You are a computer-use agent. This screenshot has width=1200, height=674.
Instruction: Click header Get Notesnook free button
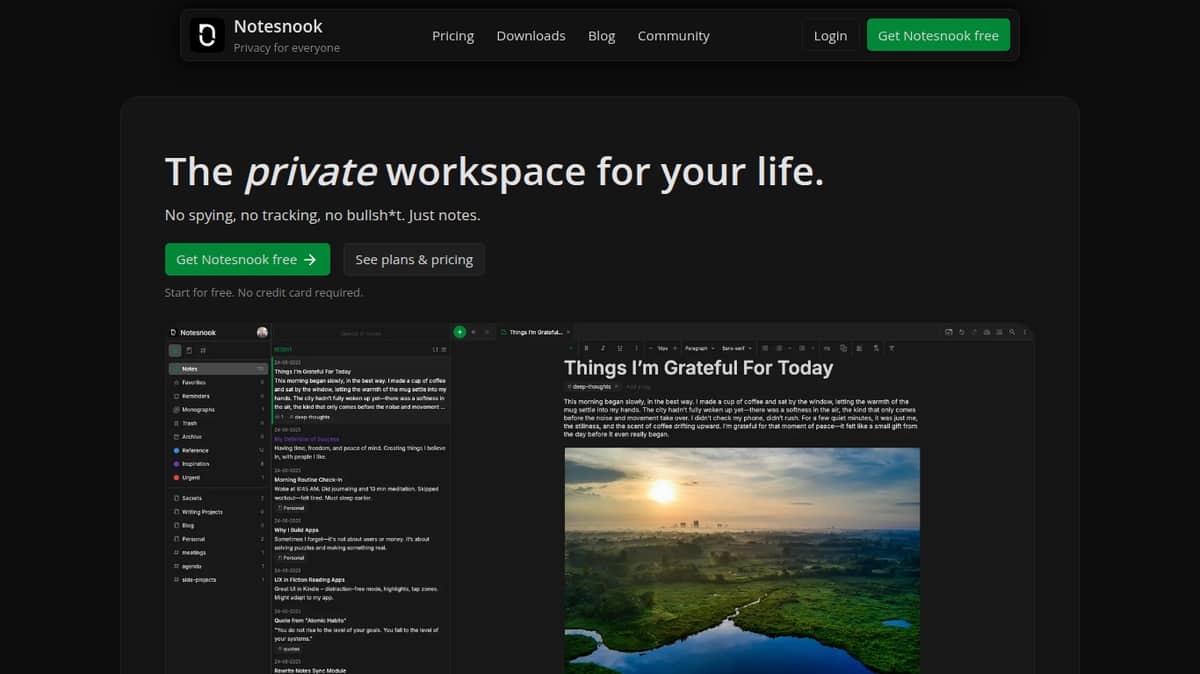coord(938,35)
